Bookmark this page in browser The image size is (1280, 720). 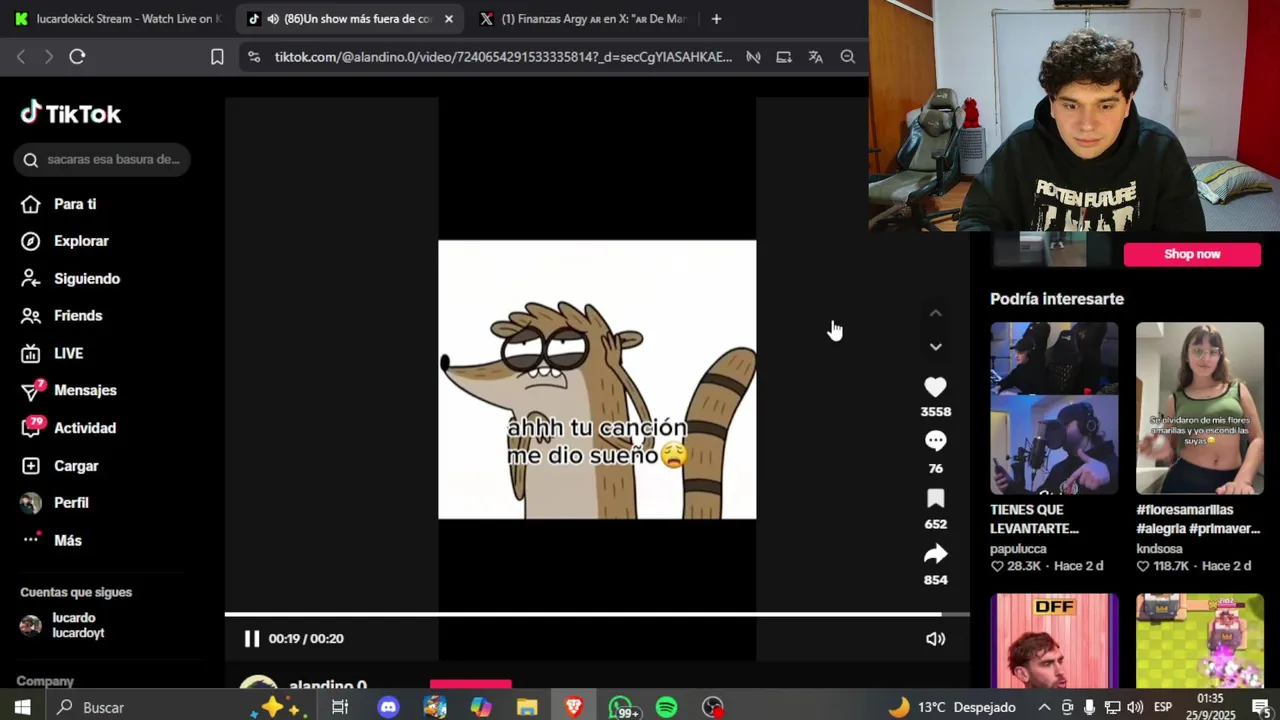tap(217, 57)
